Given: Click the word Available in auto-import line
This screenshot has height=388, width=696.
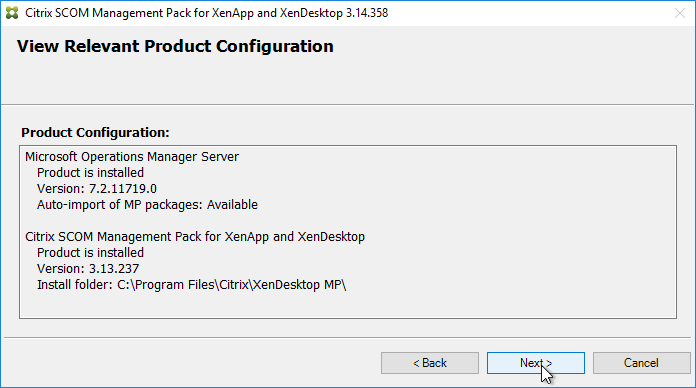Looking at the screenshot, I should click(x=232, y=205).
